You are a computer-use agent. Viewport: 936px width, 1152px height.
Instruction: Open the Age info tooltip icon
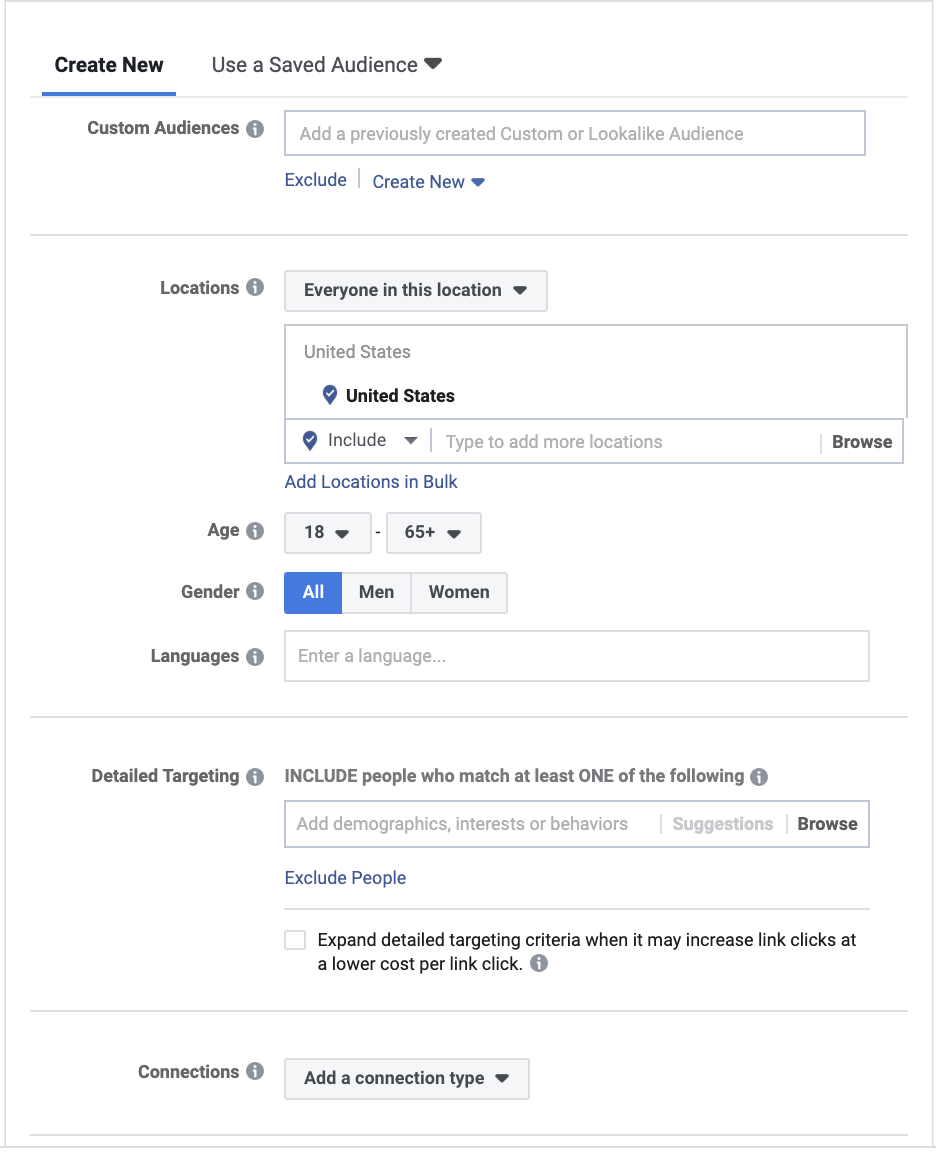(x=255, y=530)
